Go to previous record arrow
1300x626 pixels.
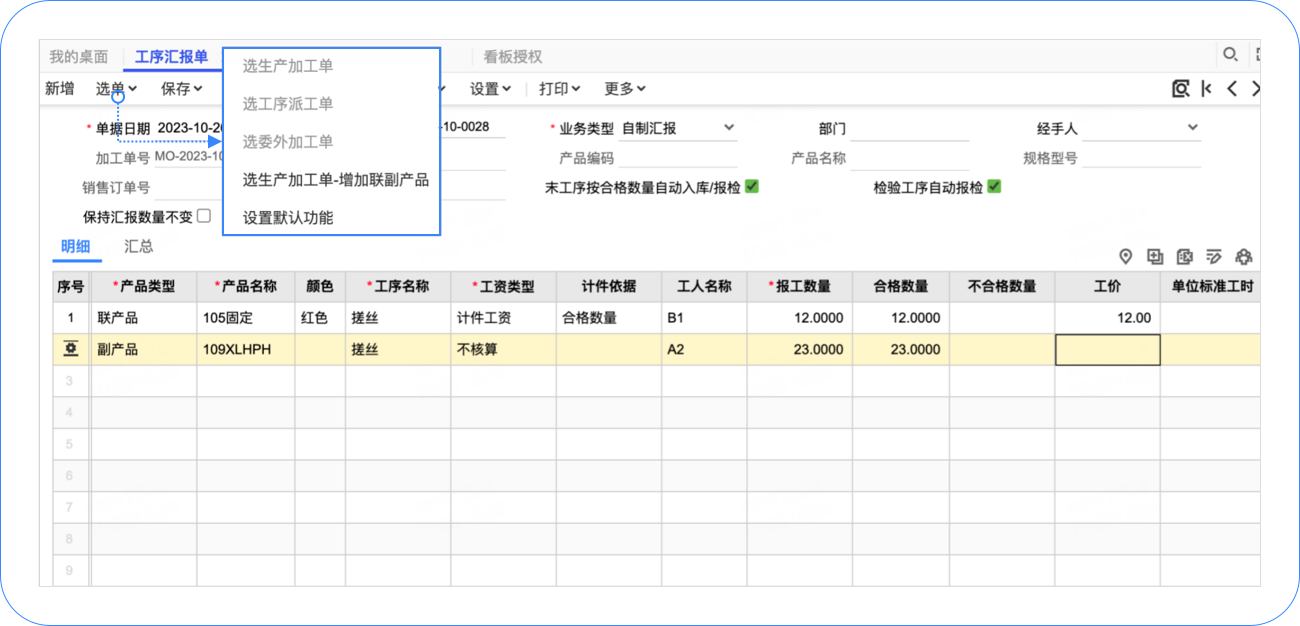[1232, 89]
